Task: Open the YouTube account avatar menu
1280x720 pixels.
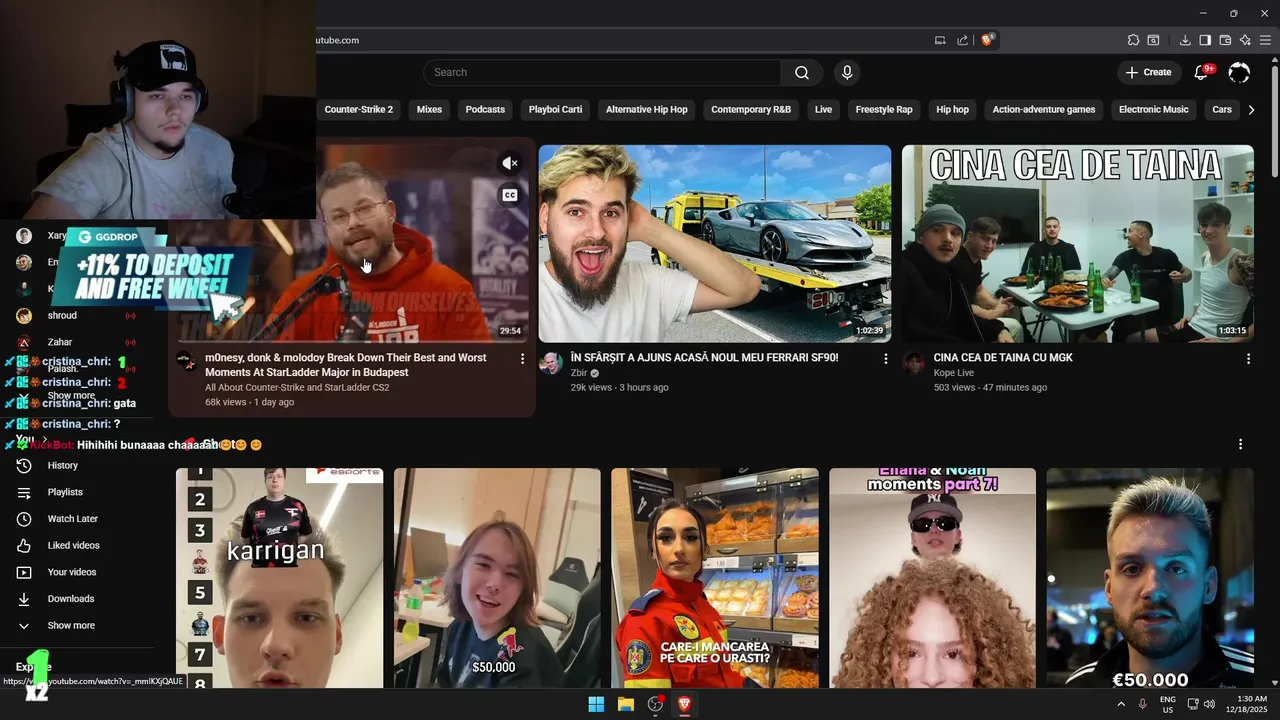Action: [1239, 72]
